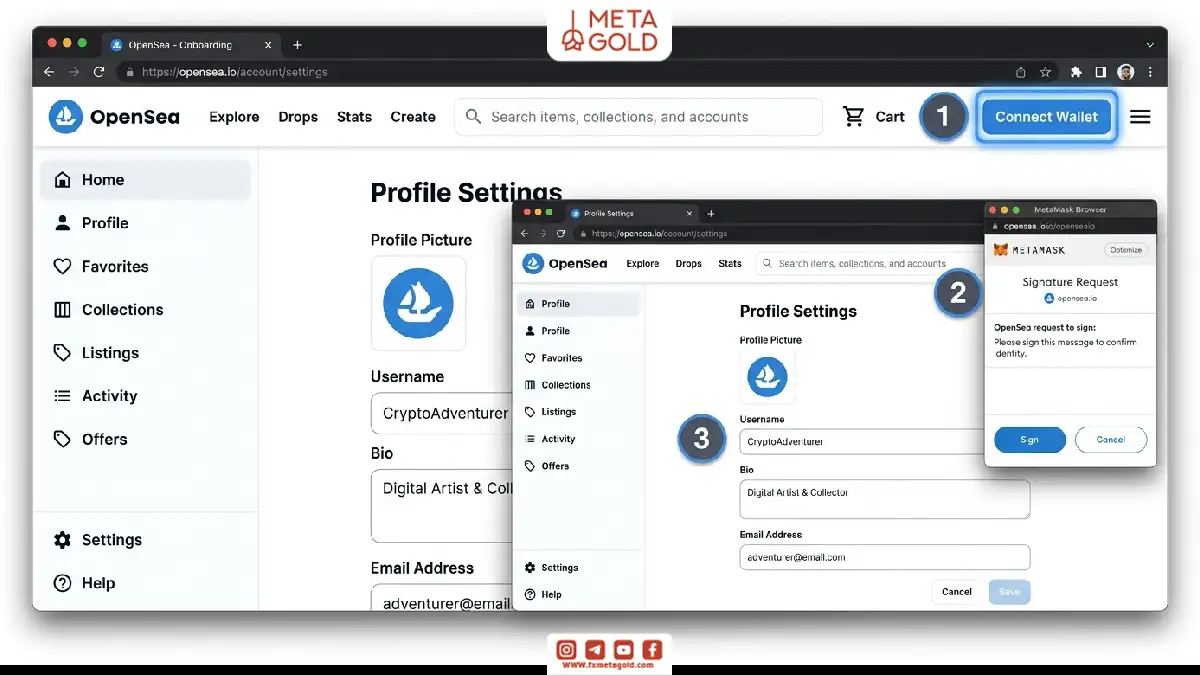Select Listings in the large window sidebar
The width and height of the screenshot is (1200, 675).
click(x=146, y=353)
